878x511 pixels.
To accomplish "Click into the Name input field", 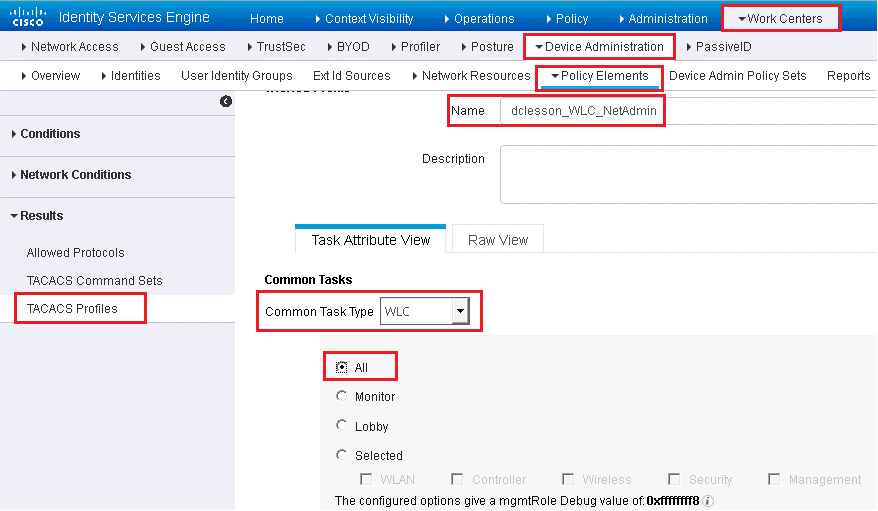I will coord(689,111).
